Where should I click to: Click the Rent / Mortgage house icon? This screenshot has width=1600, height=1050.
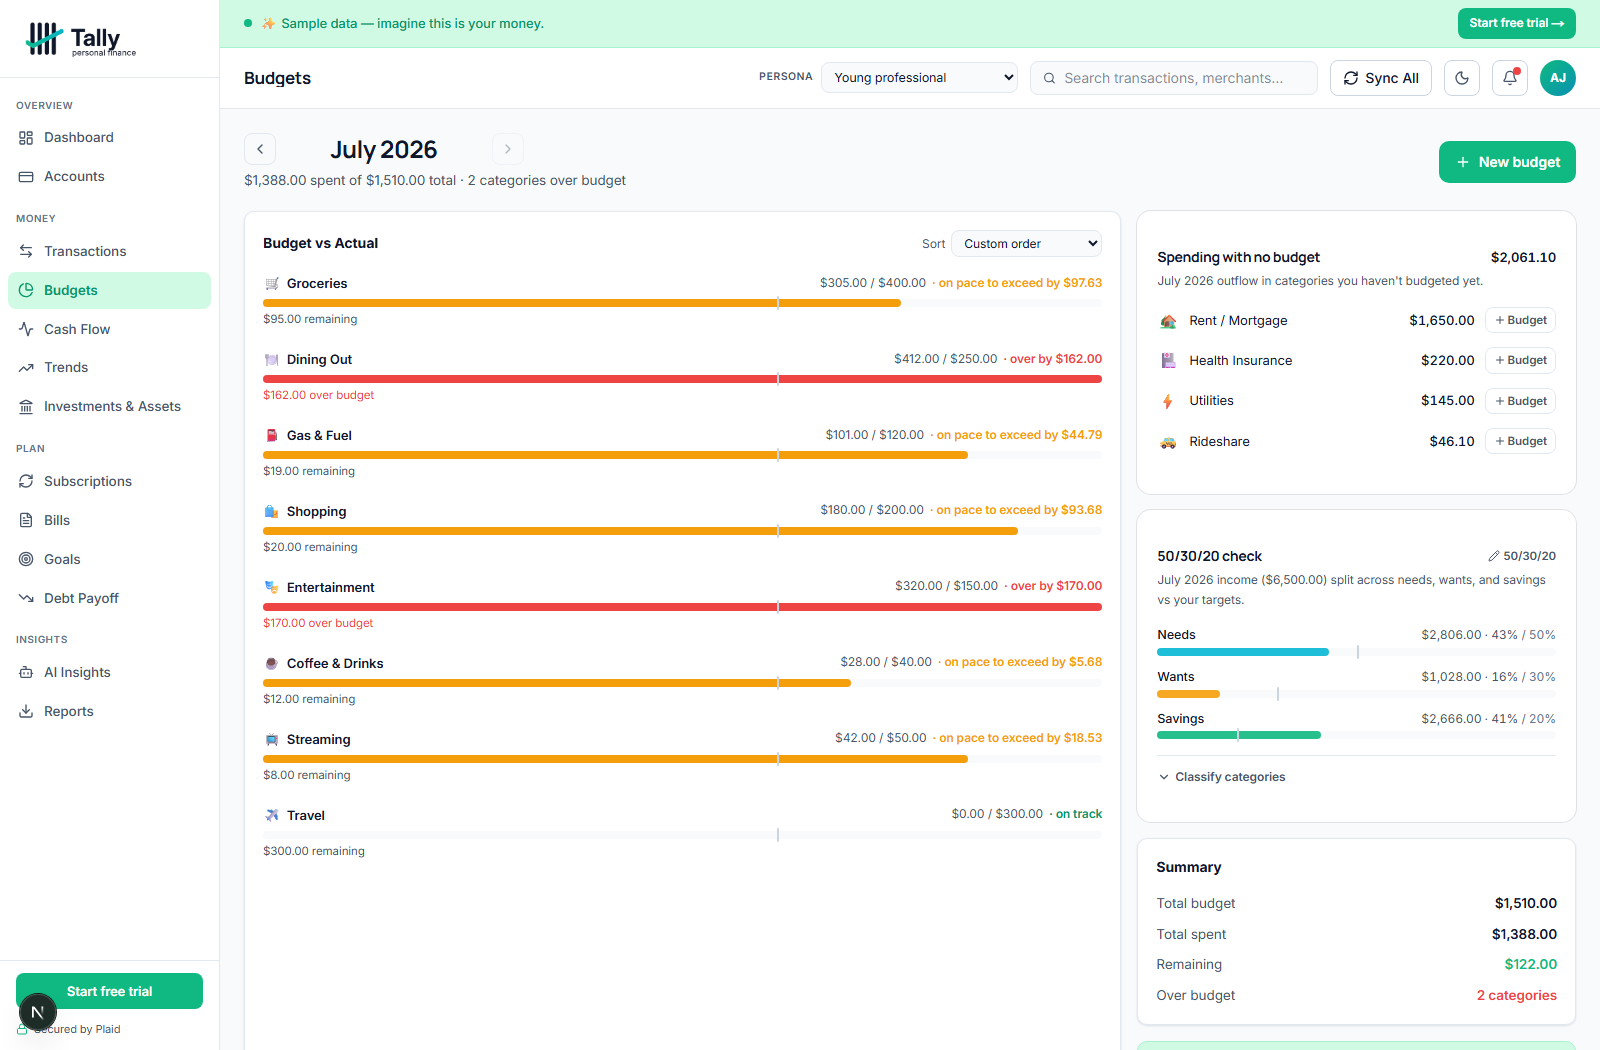pos(1168,321)
